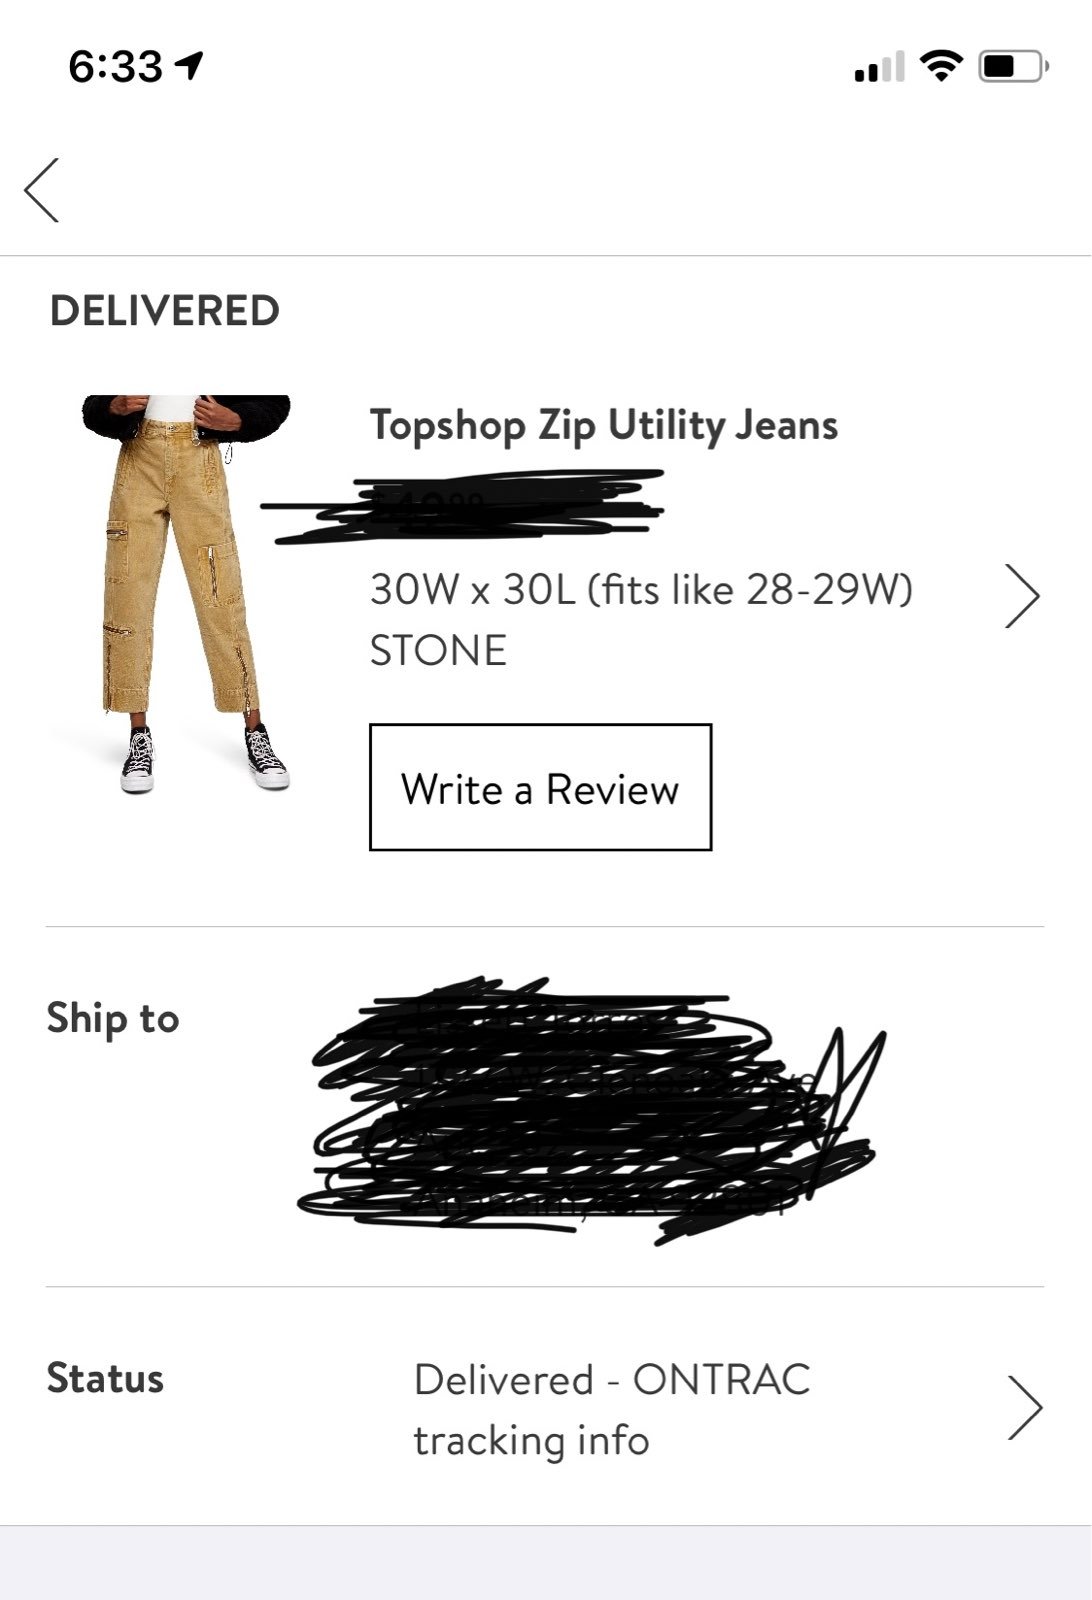Image resolution: width=1092 pixels, height=1600 pixels.
Task: Tap the Ship to label
Action: (x=113, y=1019)
